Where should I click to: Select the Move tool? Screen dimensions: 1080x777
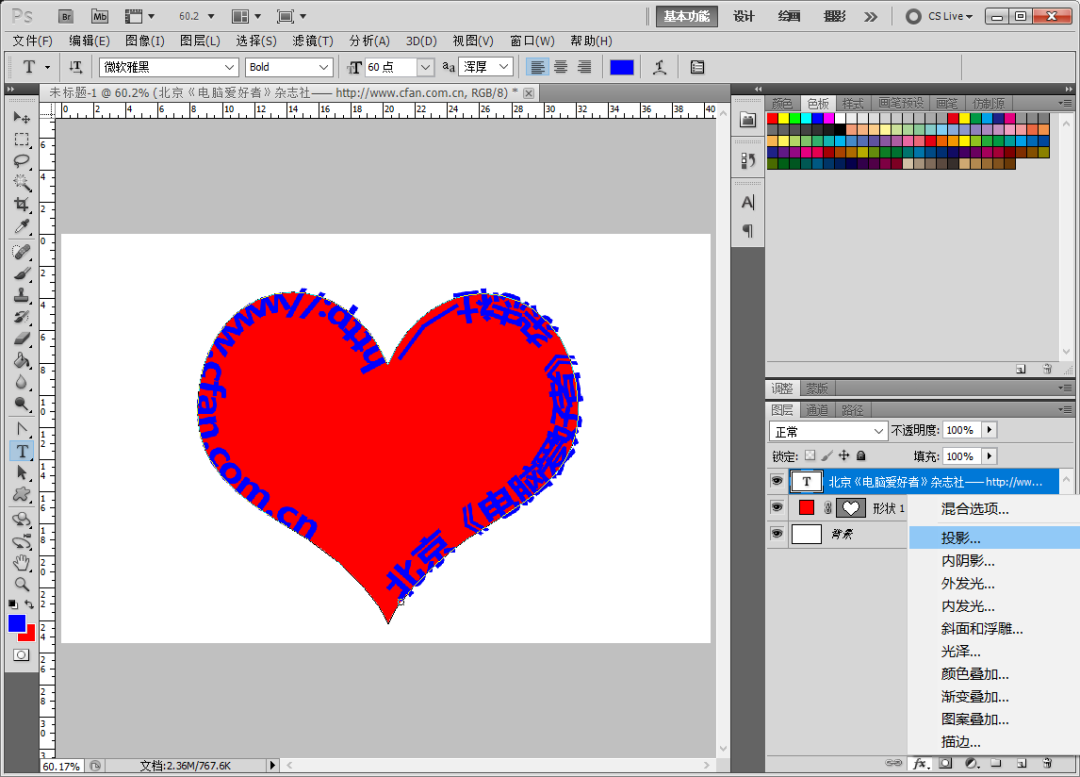coord(21,118)
